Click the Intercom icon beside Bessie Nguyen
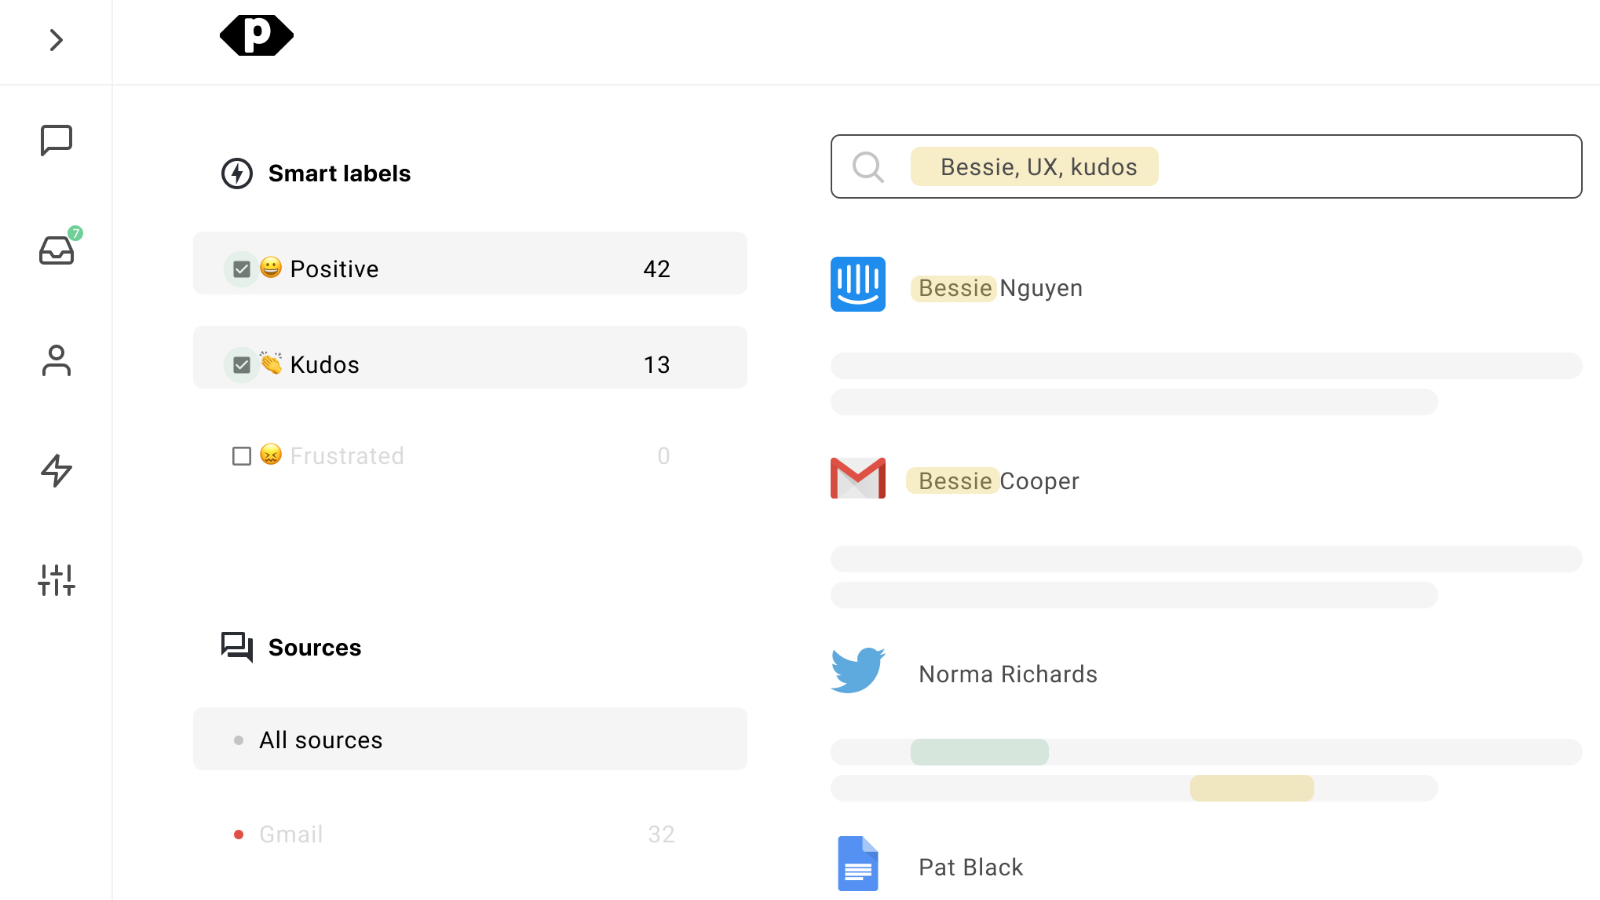This screenshot has height=900, width=1600. [857, 285]
